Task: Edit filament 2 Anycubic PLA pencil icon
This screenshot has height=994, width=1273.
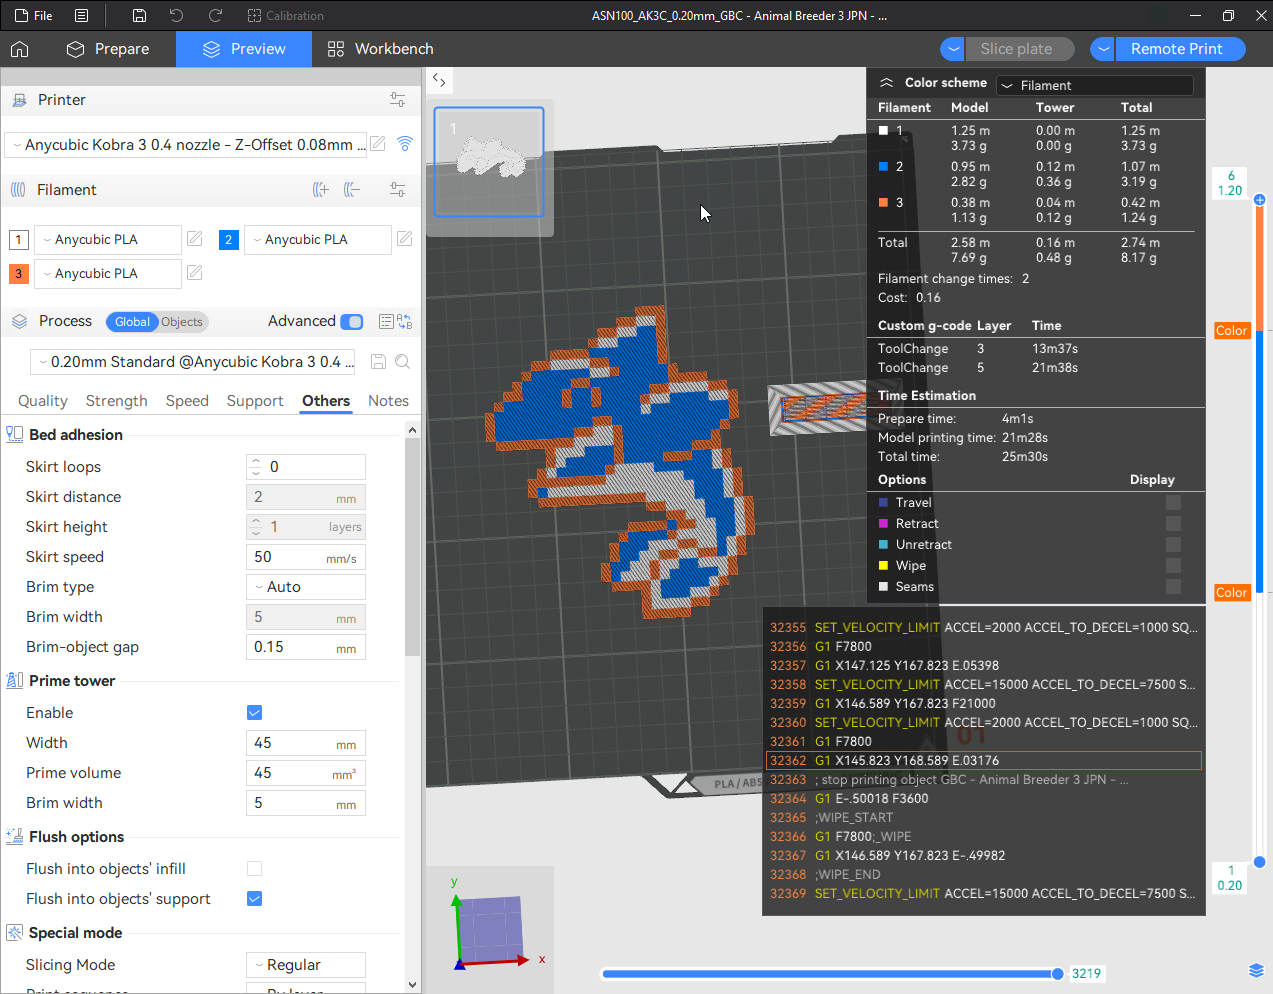Action: click(405, 239)
